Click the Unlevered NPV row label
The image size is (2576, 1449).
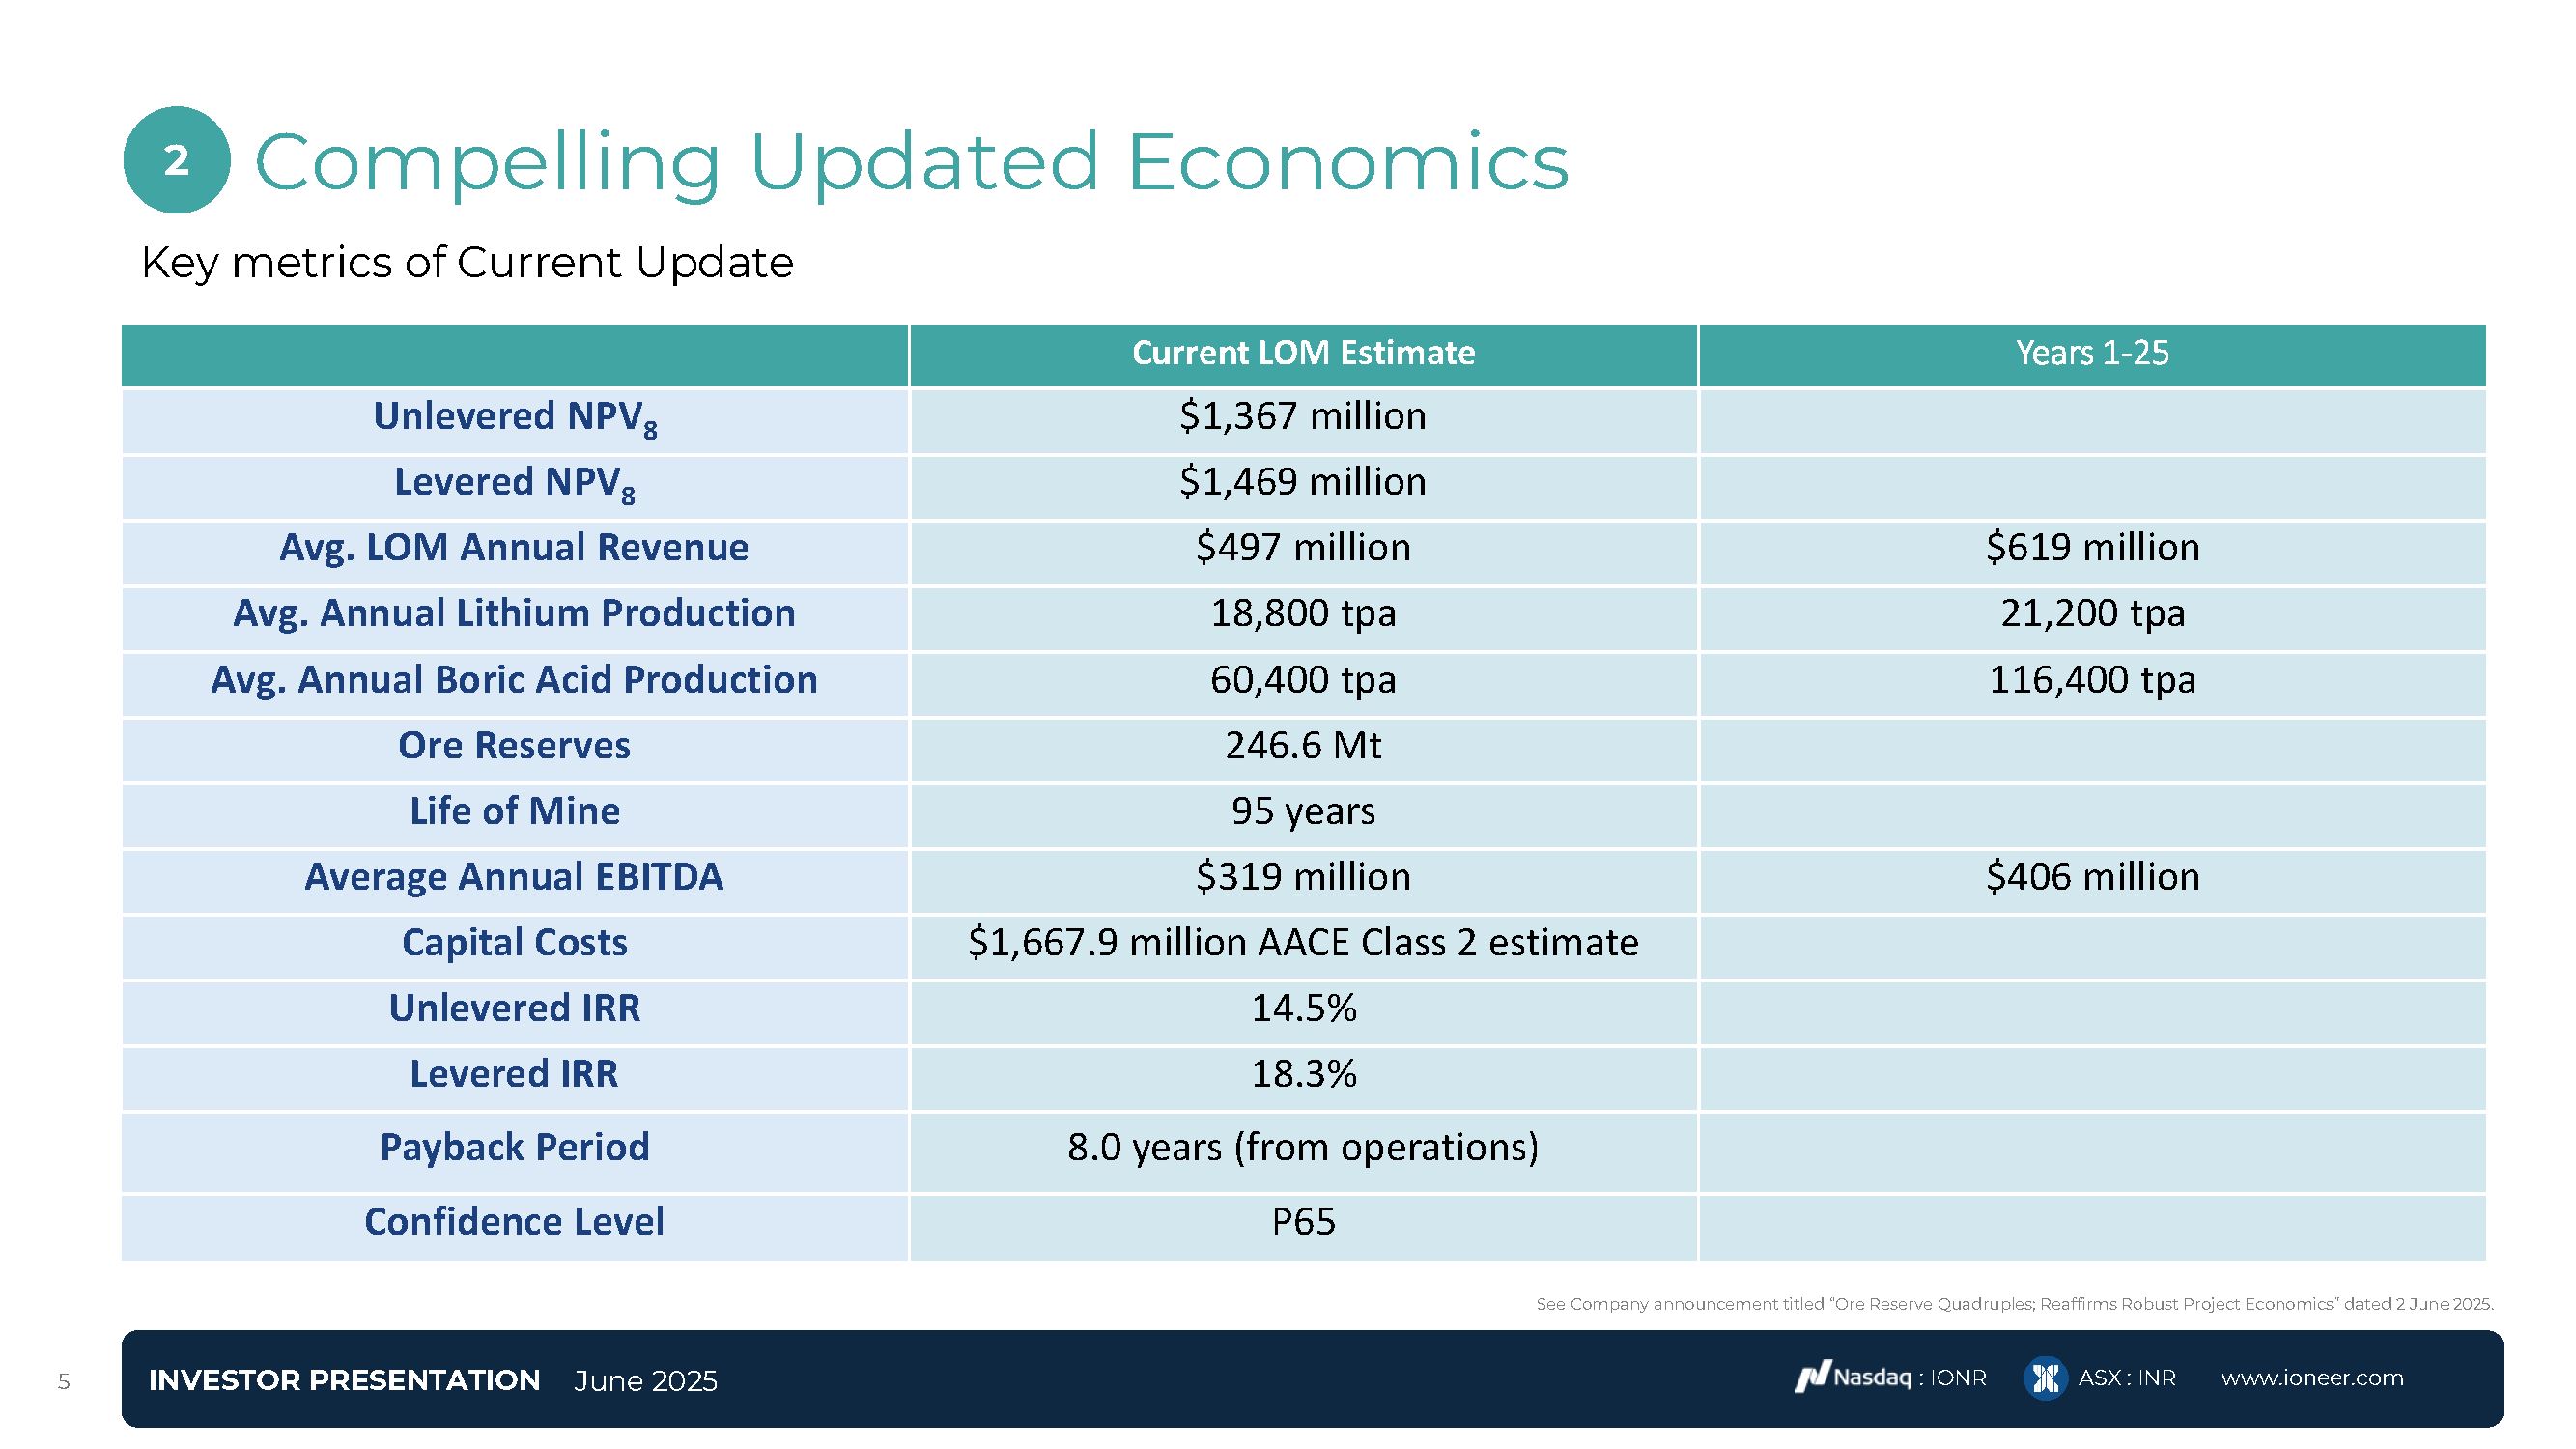514,418
